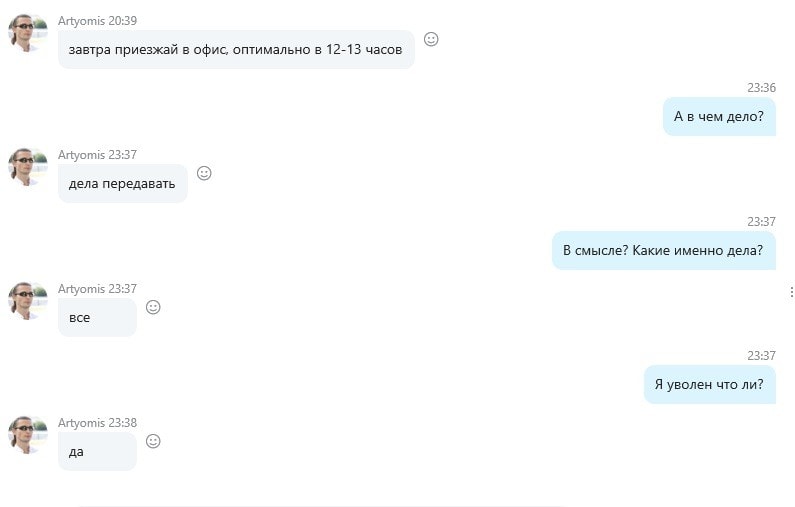Select the "да" reply bubble
This screenshot has height=507, width=795.
click(97, 451)
